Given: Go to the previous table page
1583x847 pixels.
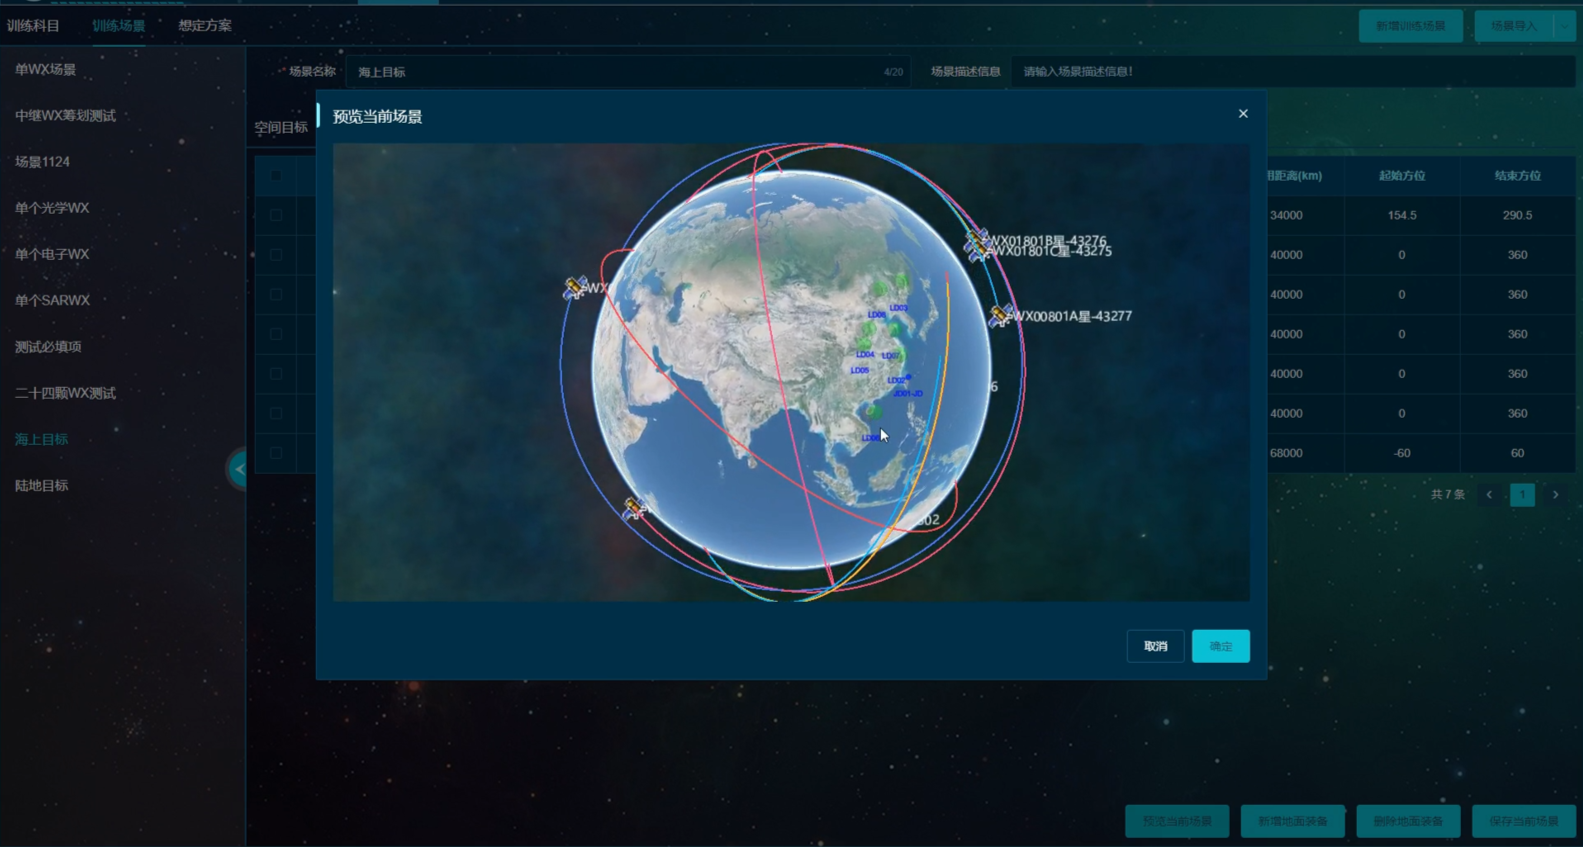Looking at the screenshot, I should coord(1489,495).
